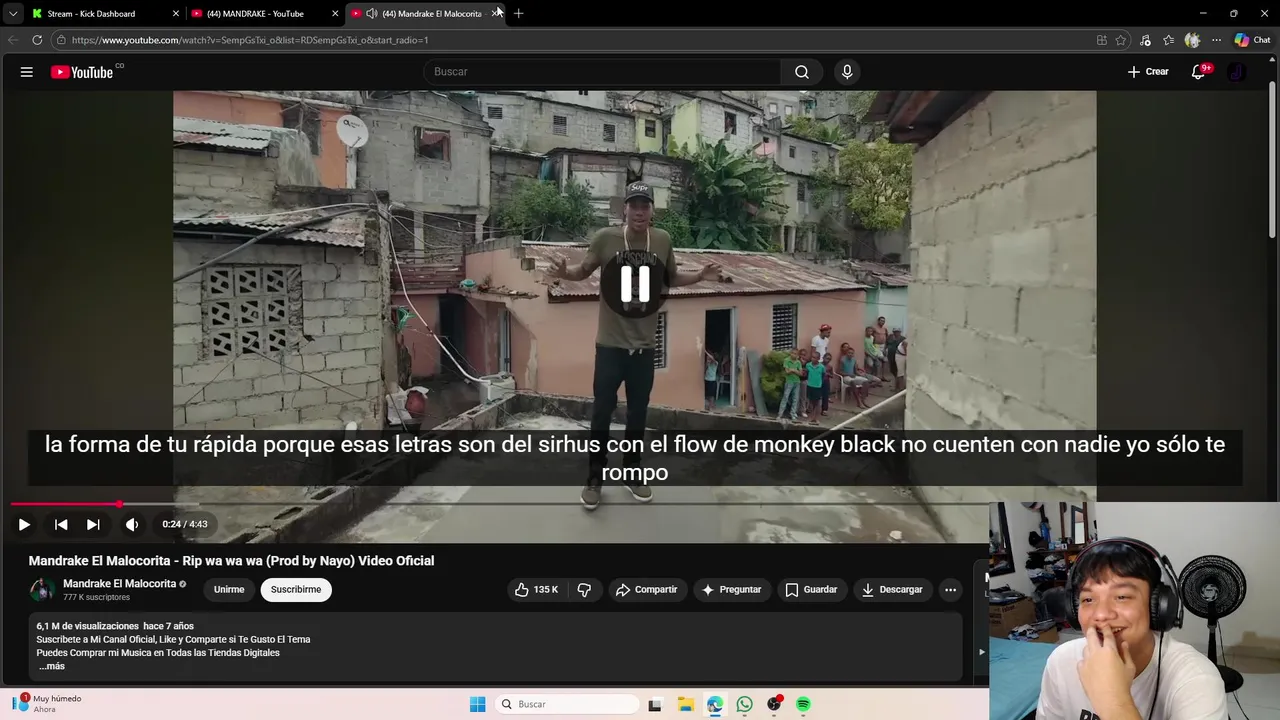Click the '777 K suscriptores' text
Viewport: 1280px width, 720px height.
point(97,597)
